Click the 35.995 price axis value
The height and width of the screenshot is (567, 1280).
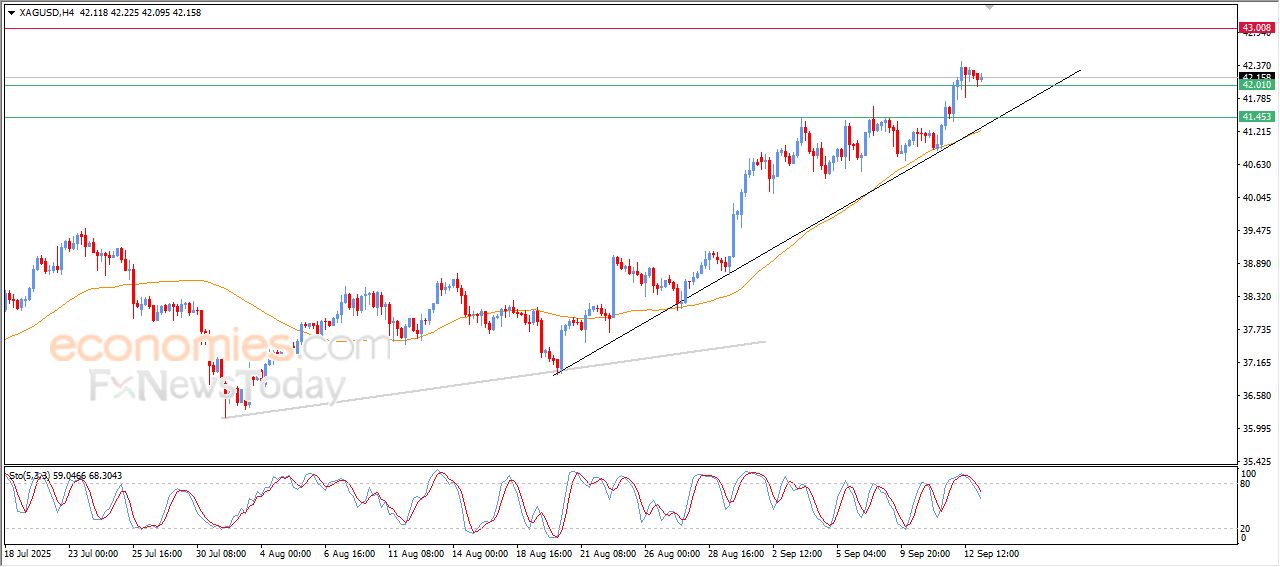click(x=1256, y=428)
